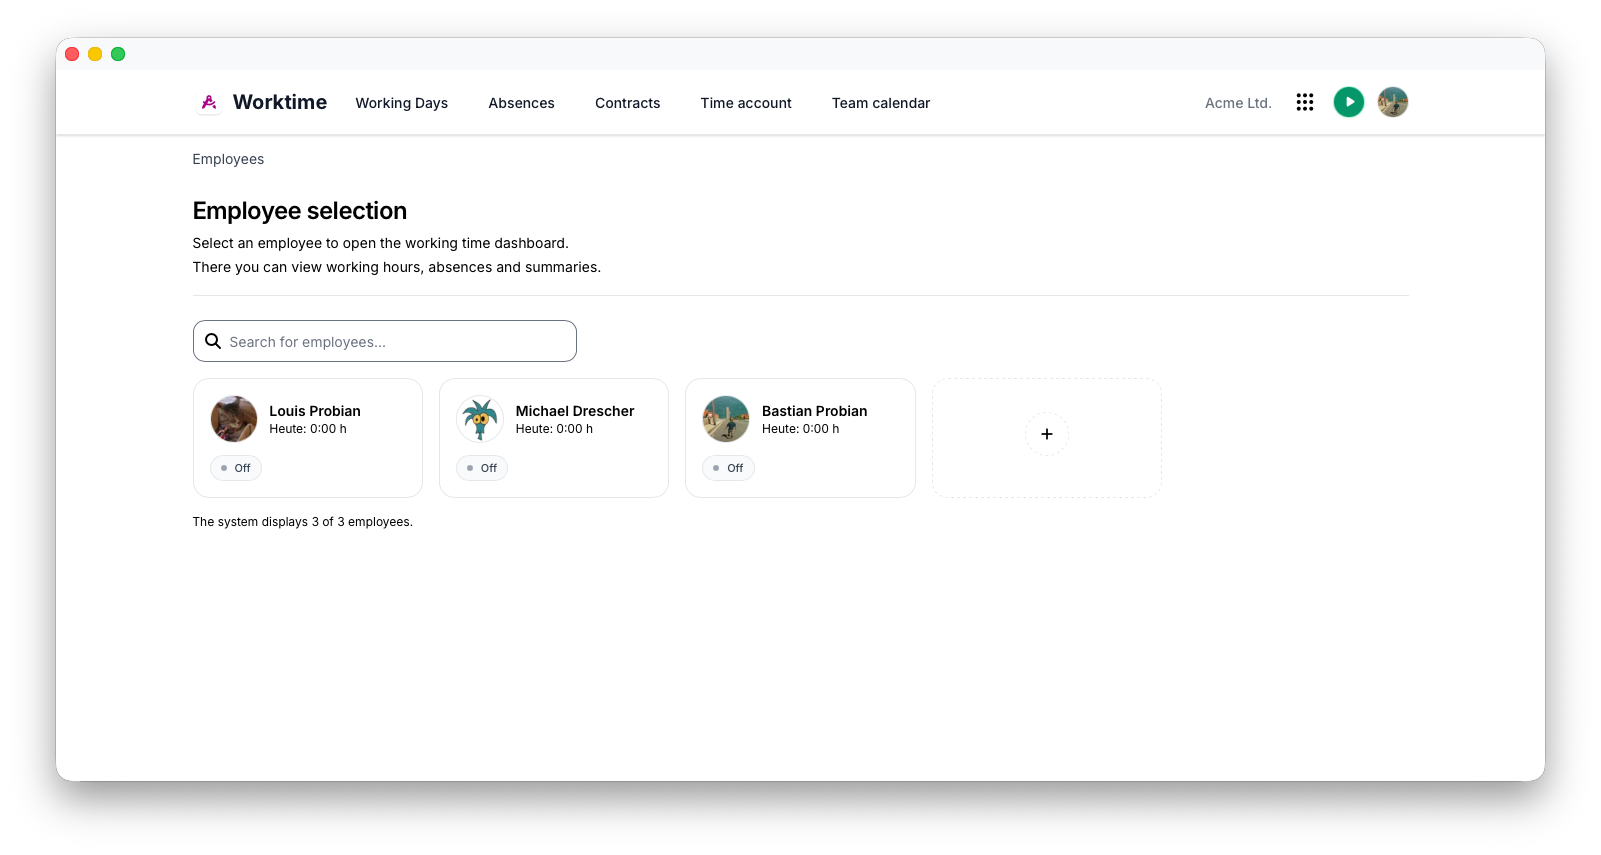Switch to Time account
This screenshot has width=1601, height=855.
click(746, 103)
